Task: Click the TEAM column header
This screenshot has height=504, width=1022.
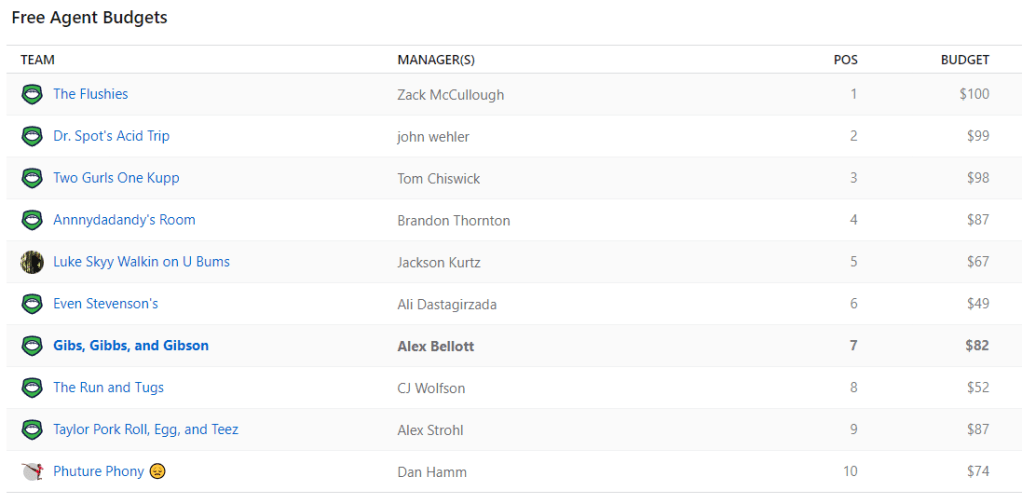Action: tap(38, 60)
